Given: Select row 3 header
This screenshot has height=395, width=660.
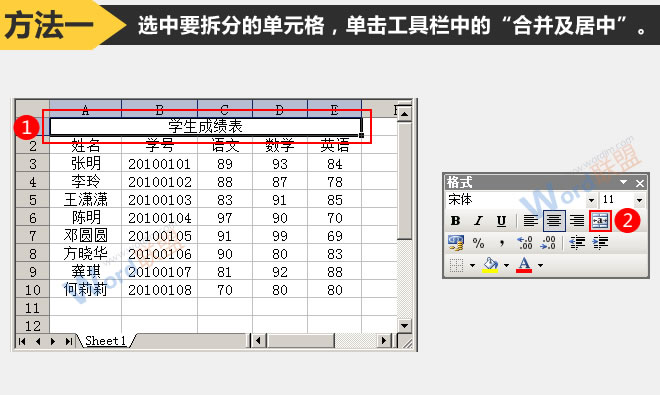Looking at the screenshot, I should click(33, 163).
